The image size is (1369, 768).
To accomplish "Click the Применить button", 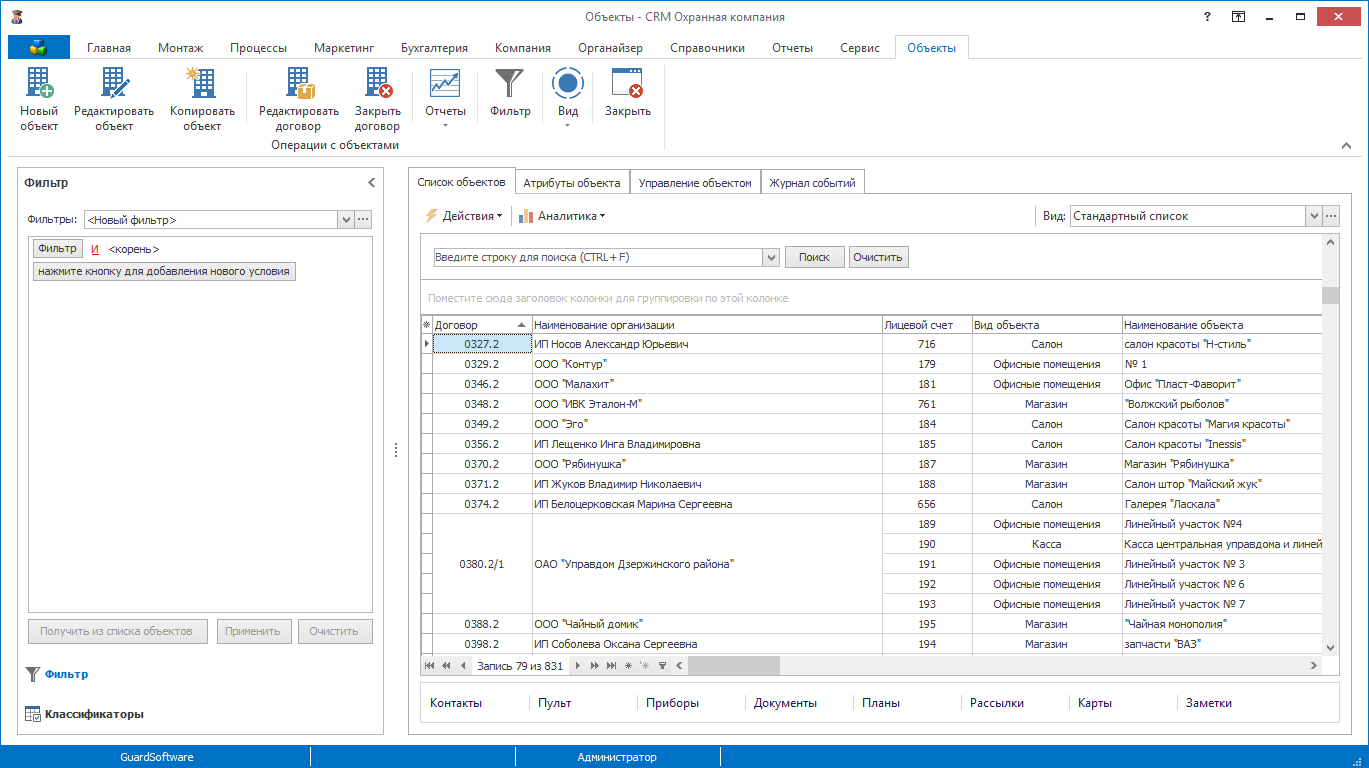I will click(255, 631).
